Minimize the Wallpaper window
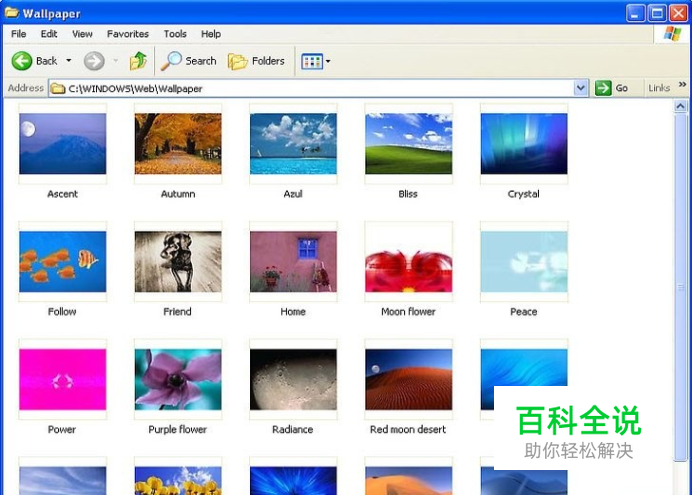This screenshot has height=495, width=692. pos(635,13)
